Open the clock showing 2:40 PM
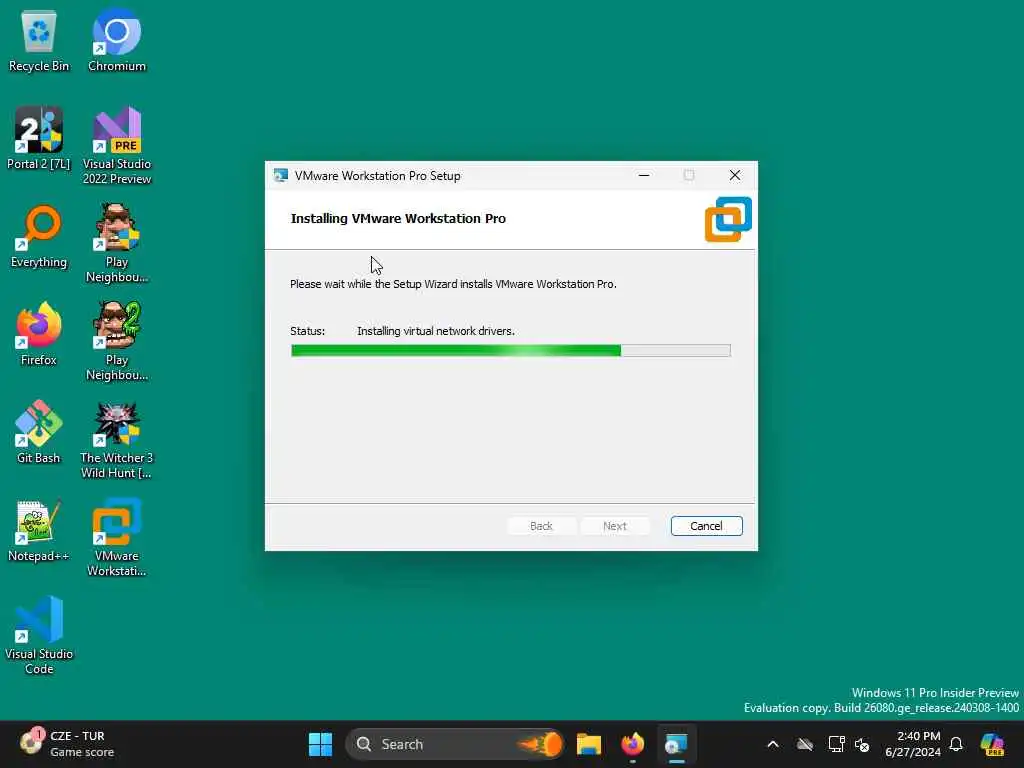Viewport: 1024px width, 768px height. (913, 744)
